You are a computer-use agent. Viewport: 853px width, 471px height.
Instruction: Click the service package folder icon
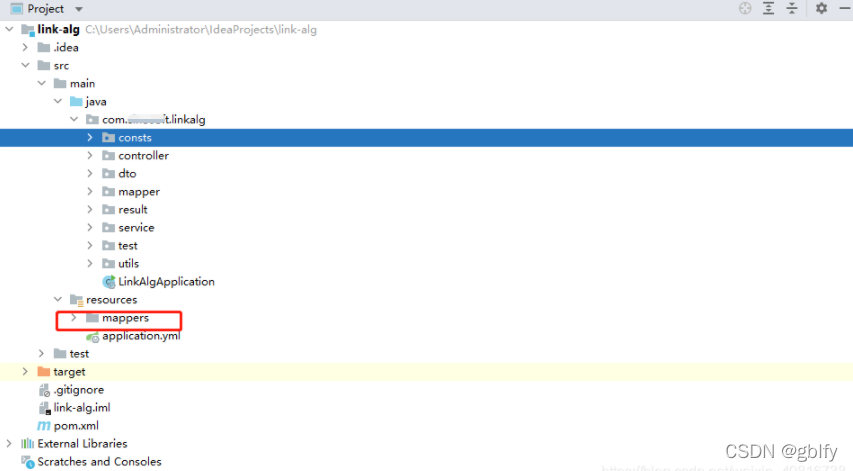point(108,227)
